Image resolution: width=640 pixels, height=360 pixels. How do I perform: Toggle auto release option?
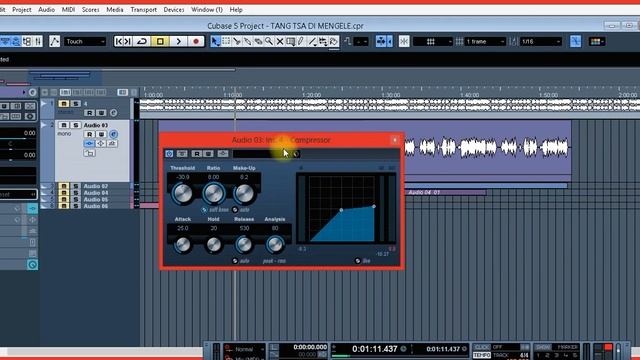(235, 261)
